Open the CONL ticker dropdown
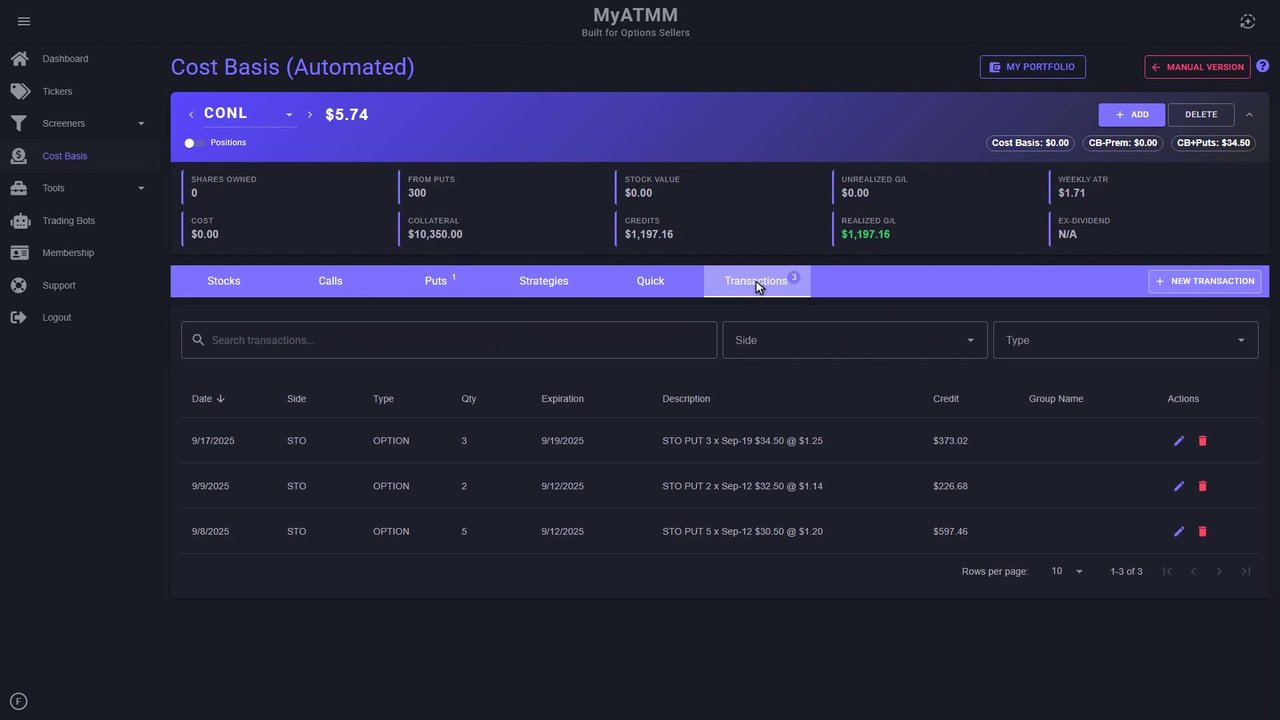The height and width of the screenshot is (720, 1280). [x=249, y=114]
